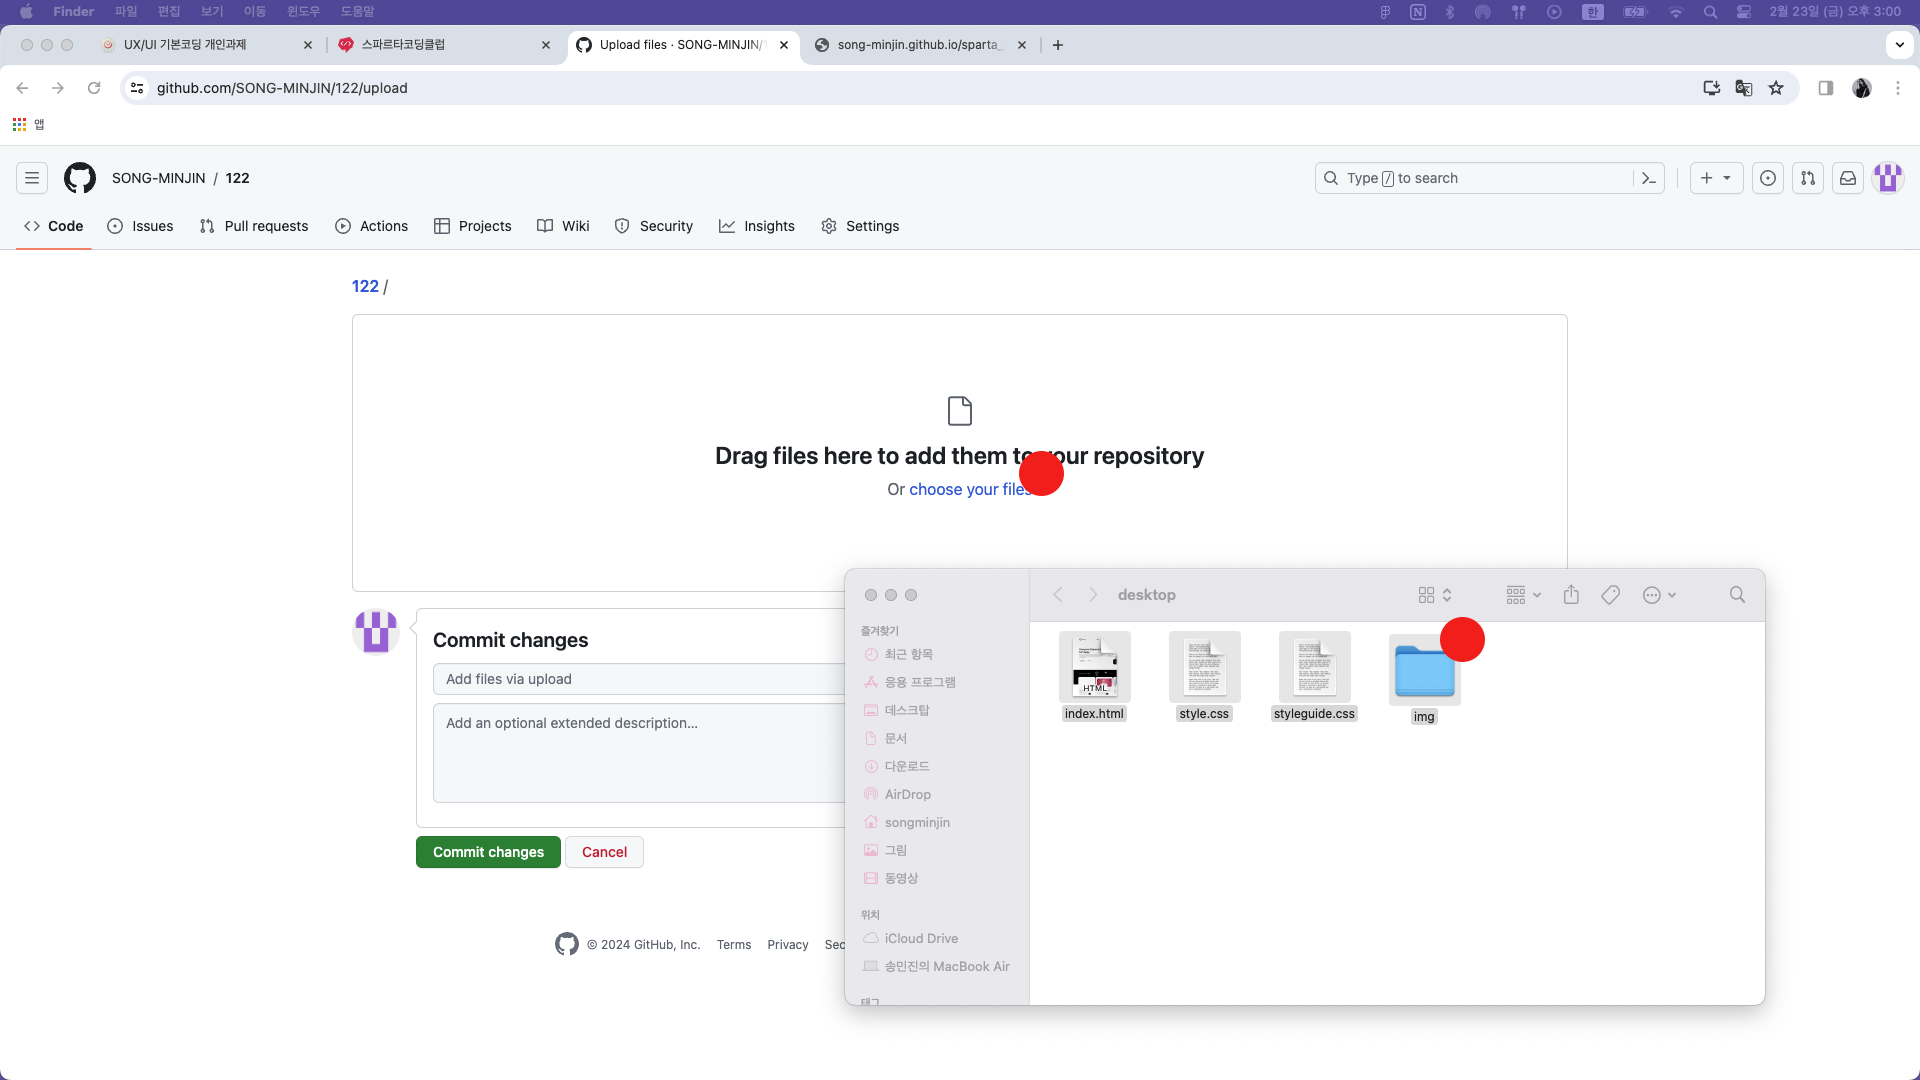Click the Finder share icon
The height and width of the screenshot is (1080, 1920).
click(x=1571, y=595)
